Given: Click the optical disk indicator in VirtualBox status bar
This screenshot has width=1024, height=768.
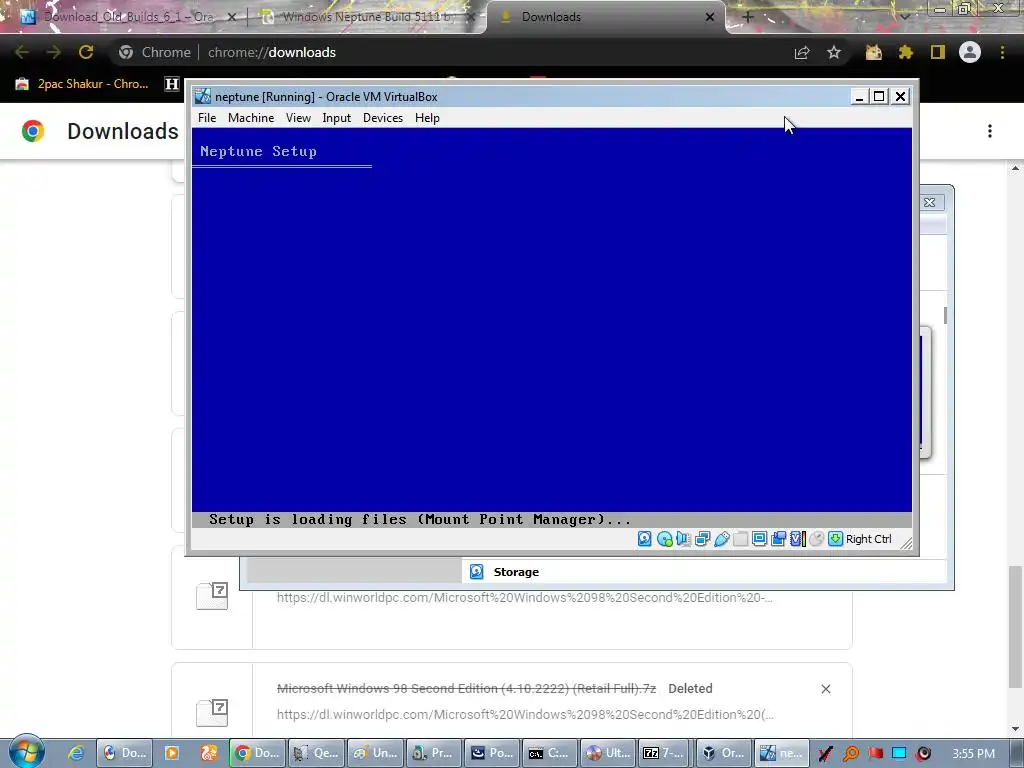Looking at the screenshot, I should point(664,539).
